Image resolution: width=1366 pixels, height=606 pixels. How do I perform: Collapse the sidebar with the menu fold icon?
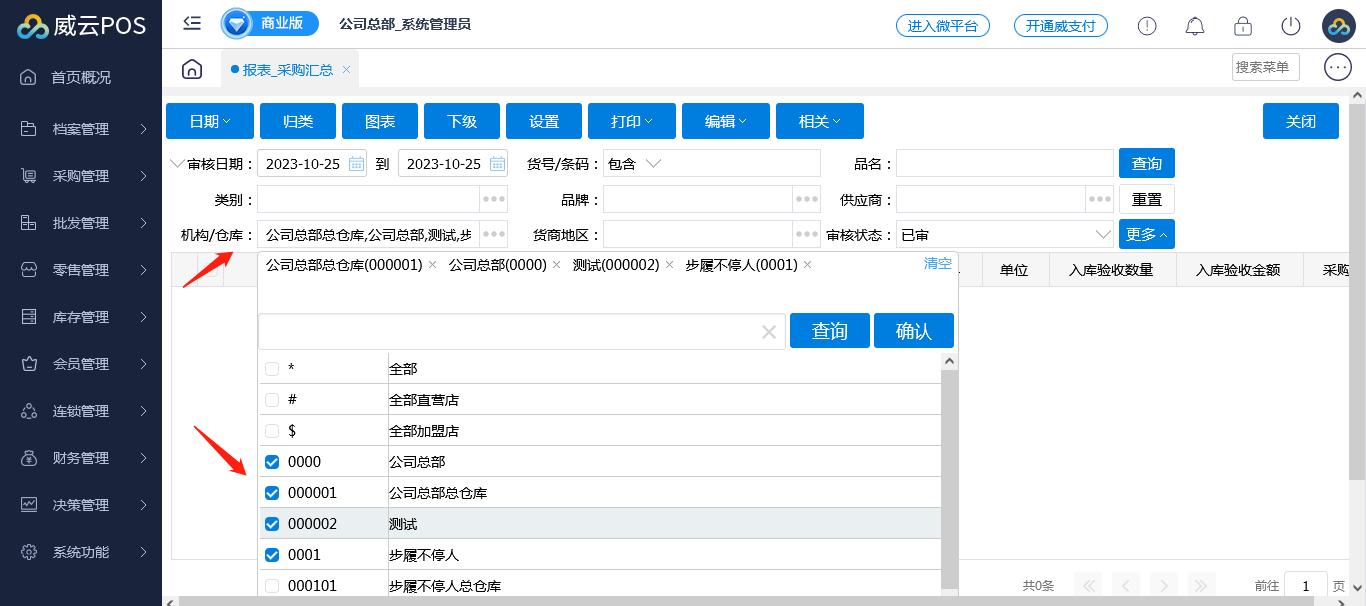192,24
